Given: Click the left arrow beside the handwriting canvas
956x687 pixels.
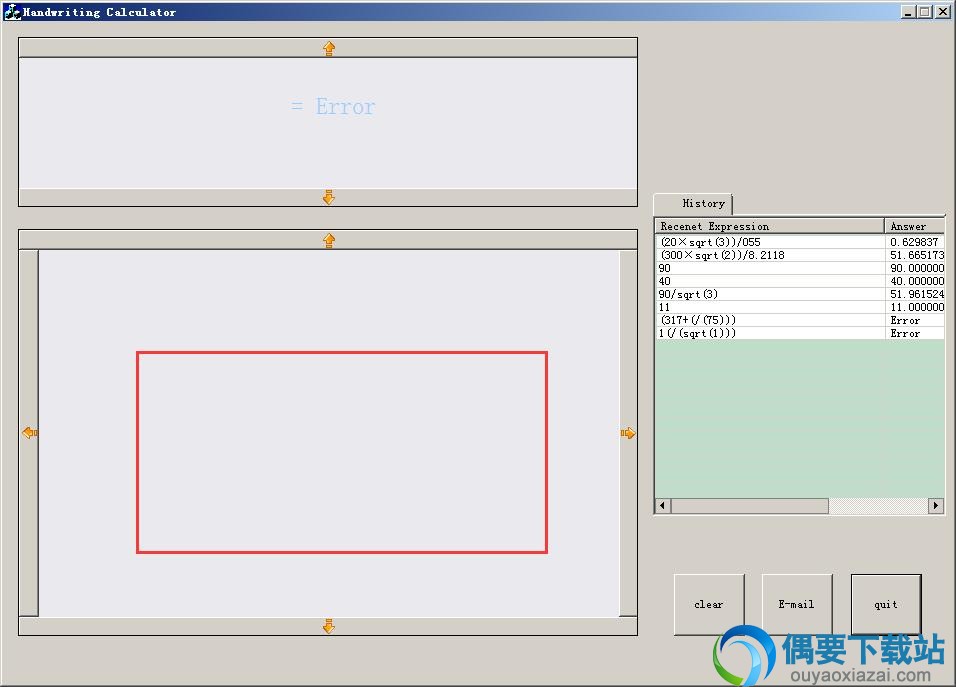Looking at the screenshot, I should [29, 433].
